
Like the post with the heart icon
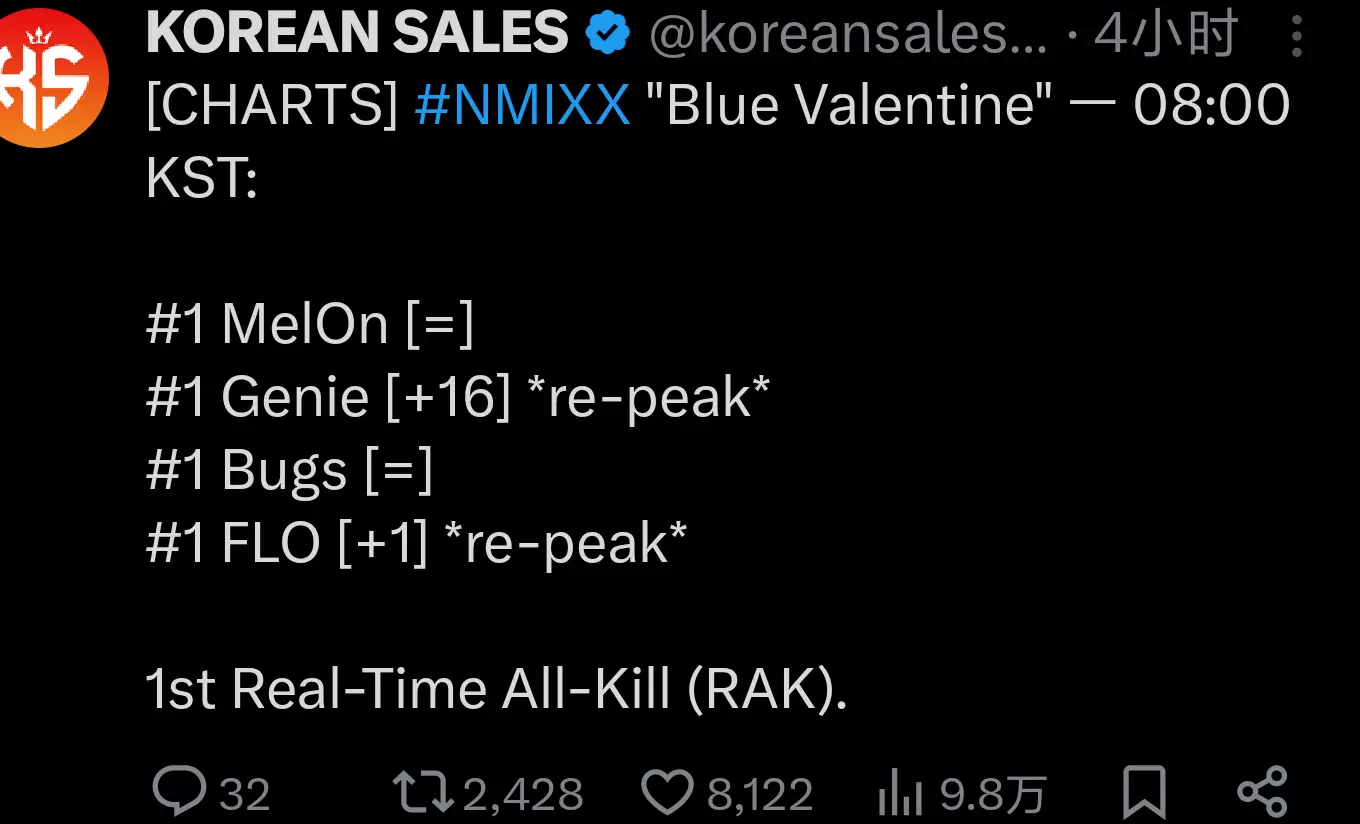(x=667, y=793)
